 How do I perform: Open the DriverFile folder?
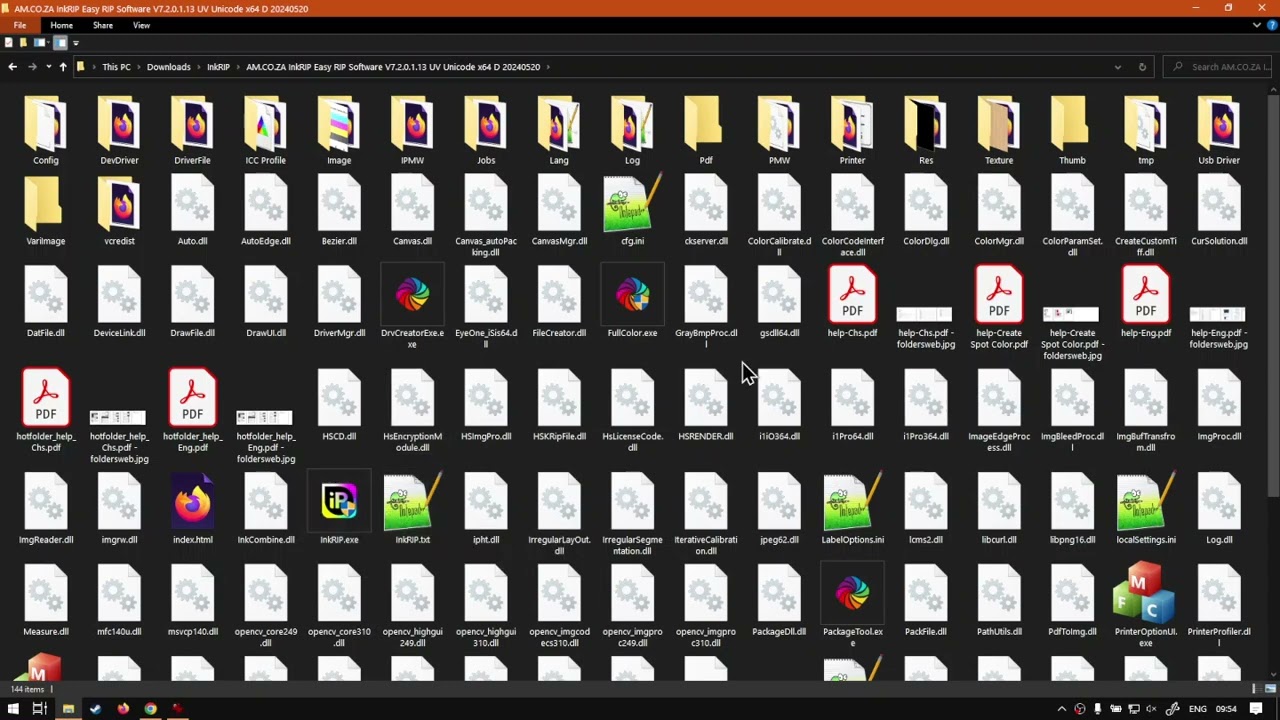(x=192, y=132)
